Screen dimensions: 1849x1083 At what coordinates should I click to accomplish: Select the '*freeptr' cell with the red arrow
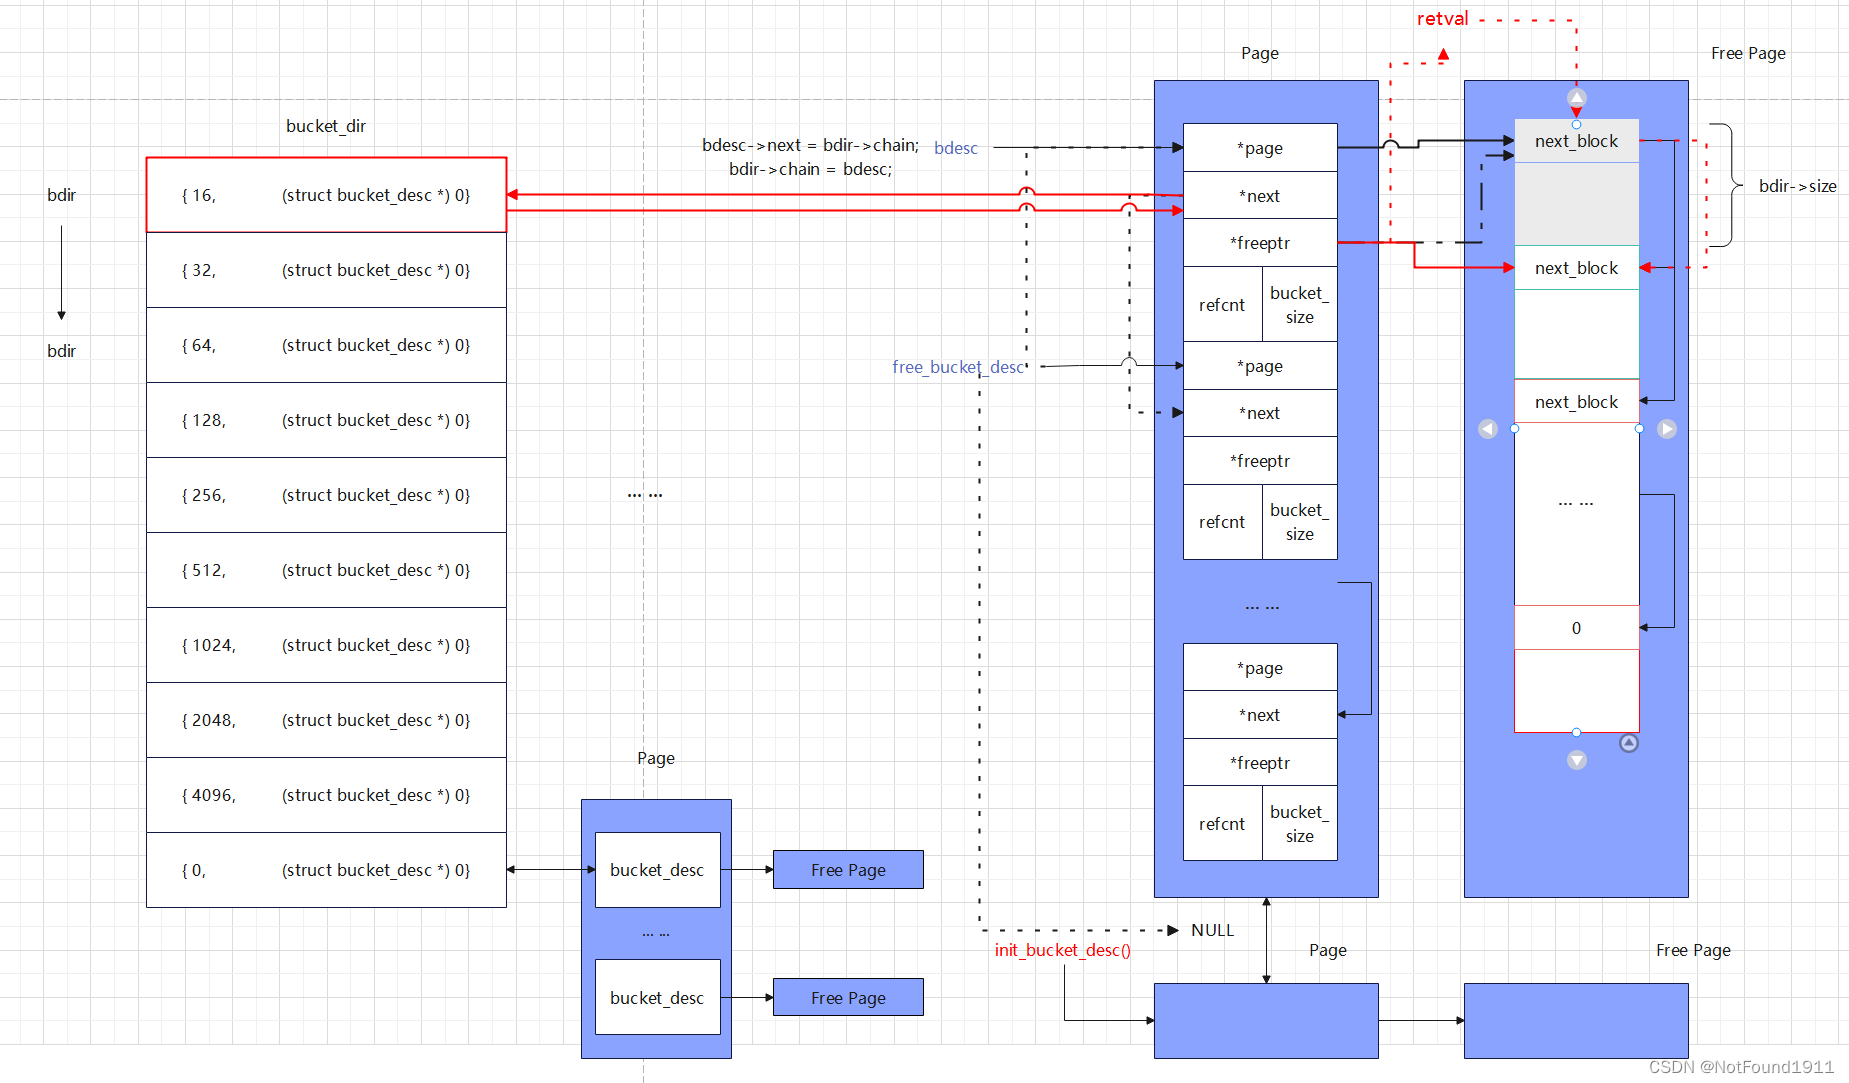[x=1260, y=243]
